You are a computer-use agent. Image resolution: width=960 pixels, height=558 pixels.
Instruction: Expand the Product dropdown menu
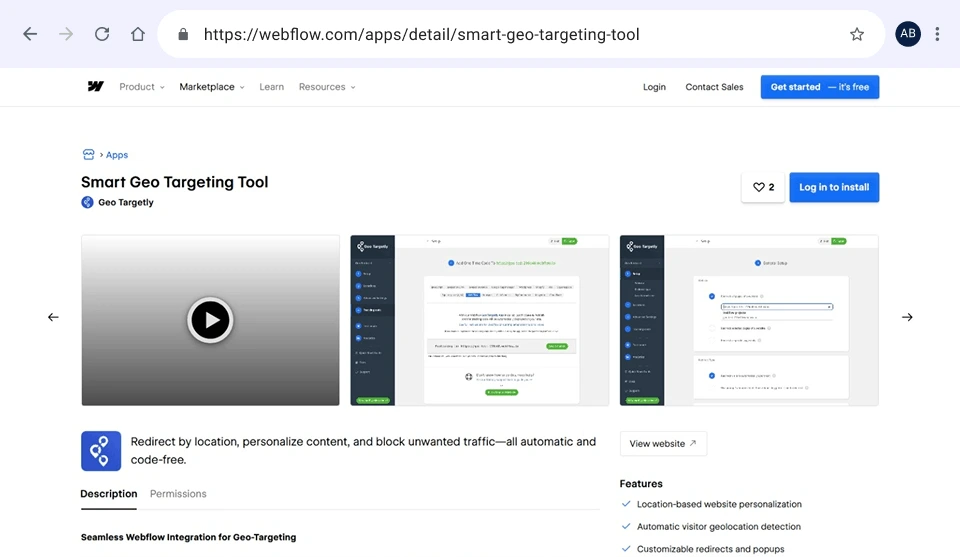142,87
